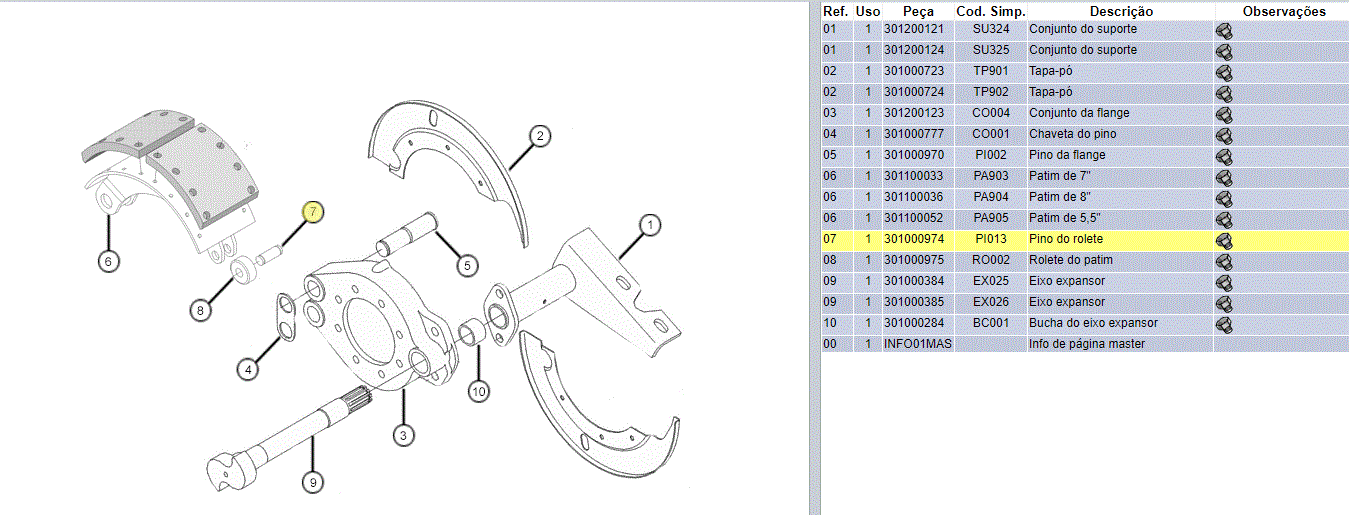Open the icon for Rolete do patim
Viewport: 1349px width, 515px height.
pyautogui.click(x=1223, y=261)
